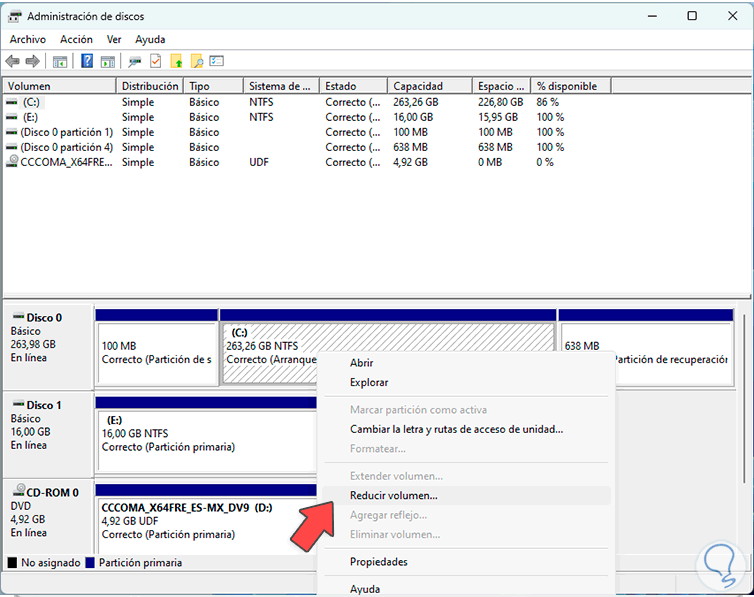Open the Acción menu
Image resolution: width=754 pixels, height=597 pixels.
point(76,39)
